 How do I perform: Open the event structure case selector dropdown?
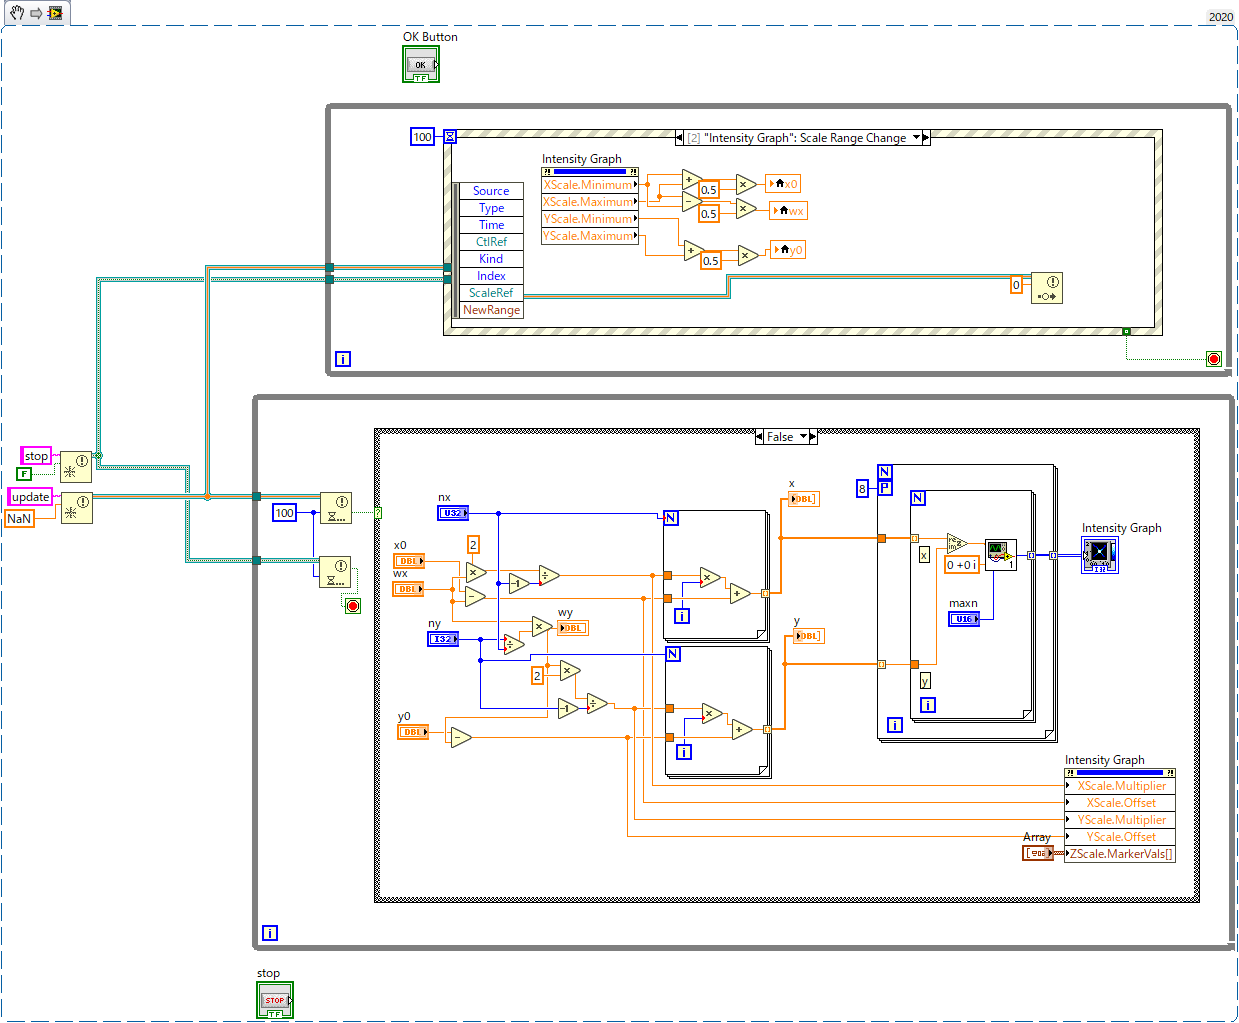click(916, 138)
